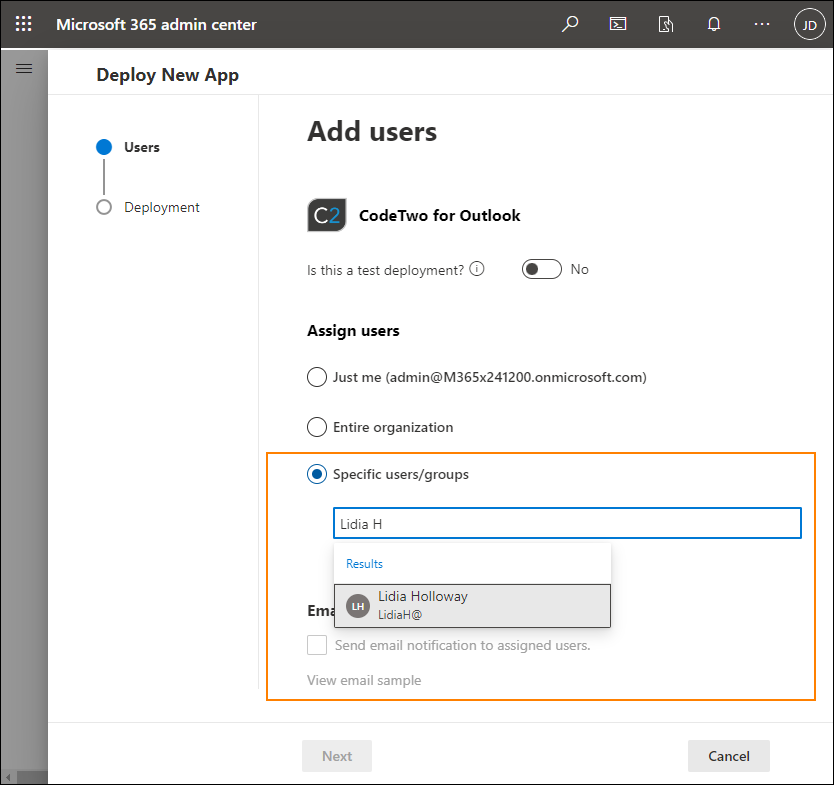Choose the Just me assignment option
This screenshot has width=834, height=785.
pyautogui.click(x=317, y=377)
